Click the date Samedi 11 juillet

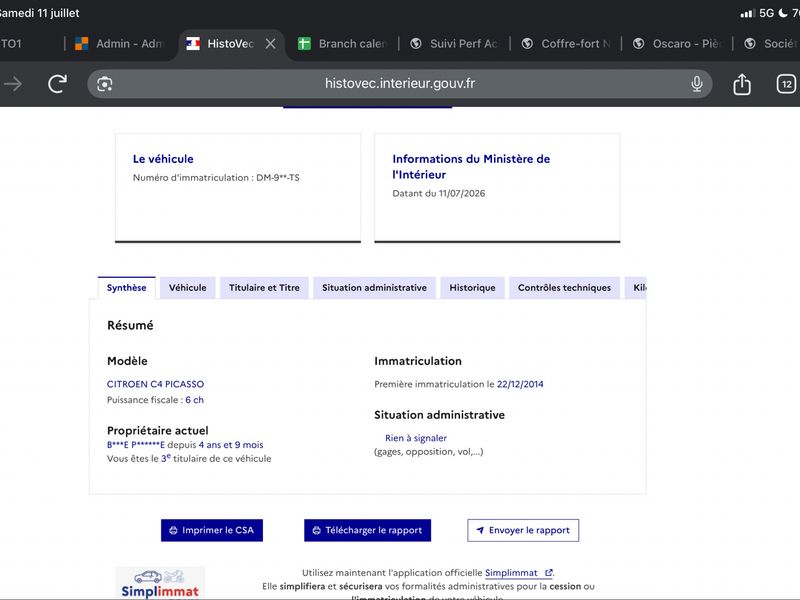(39, 13)
